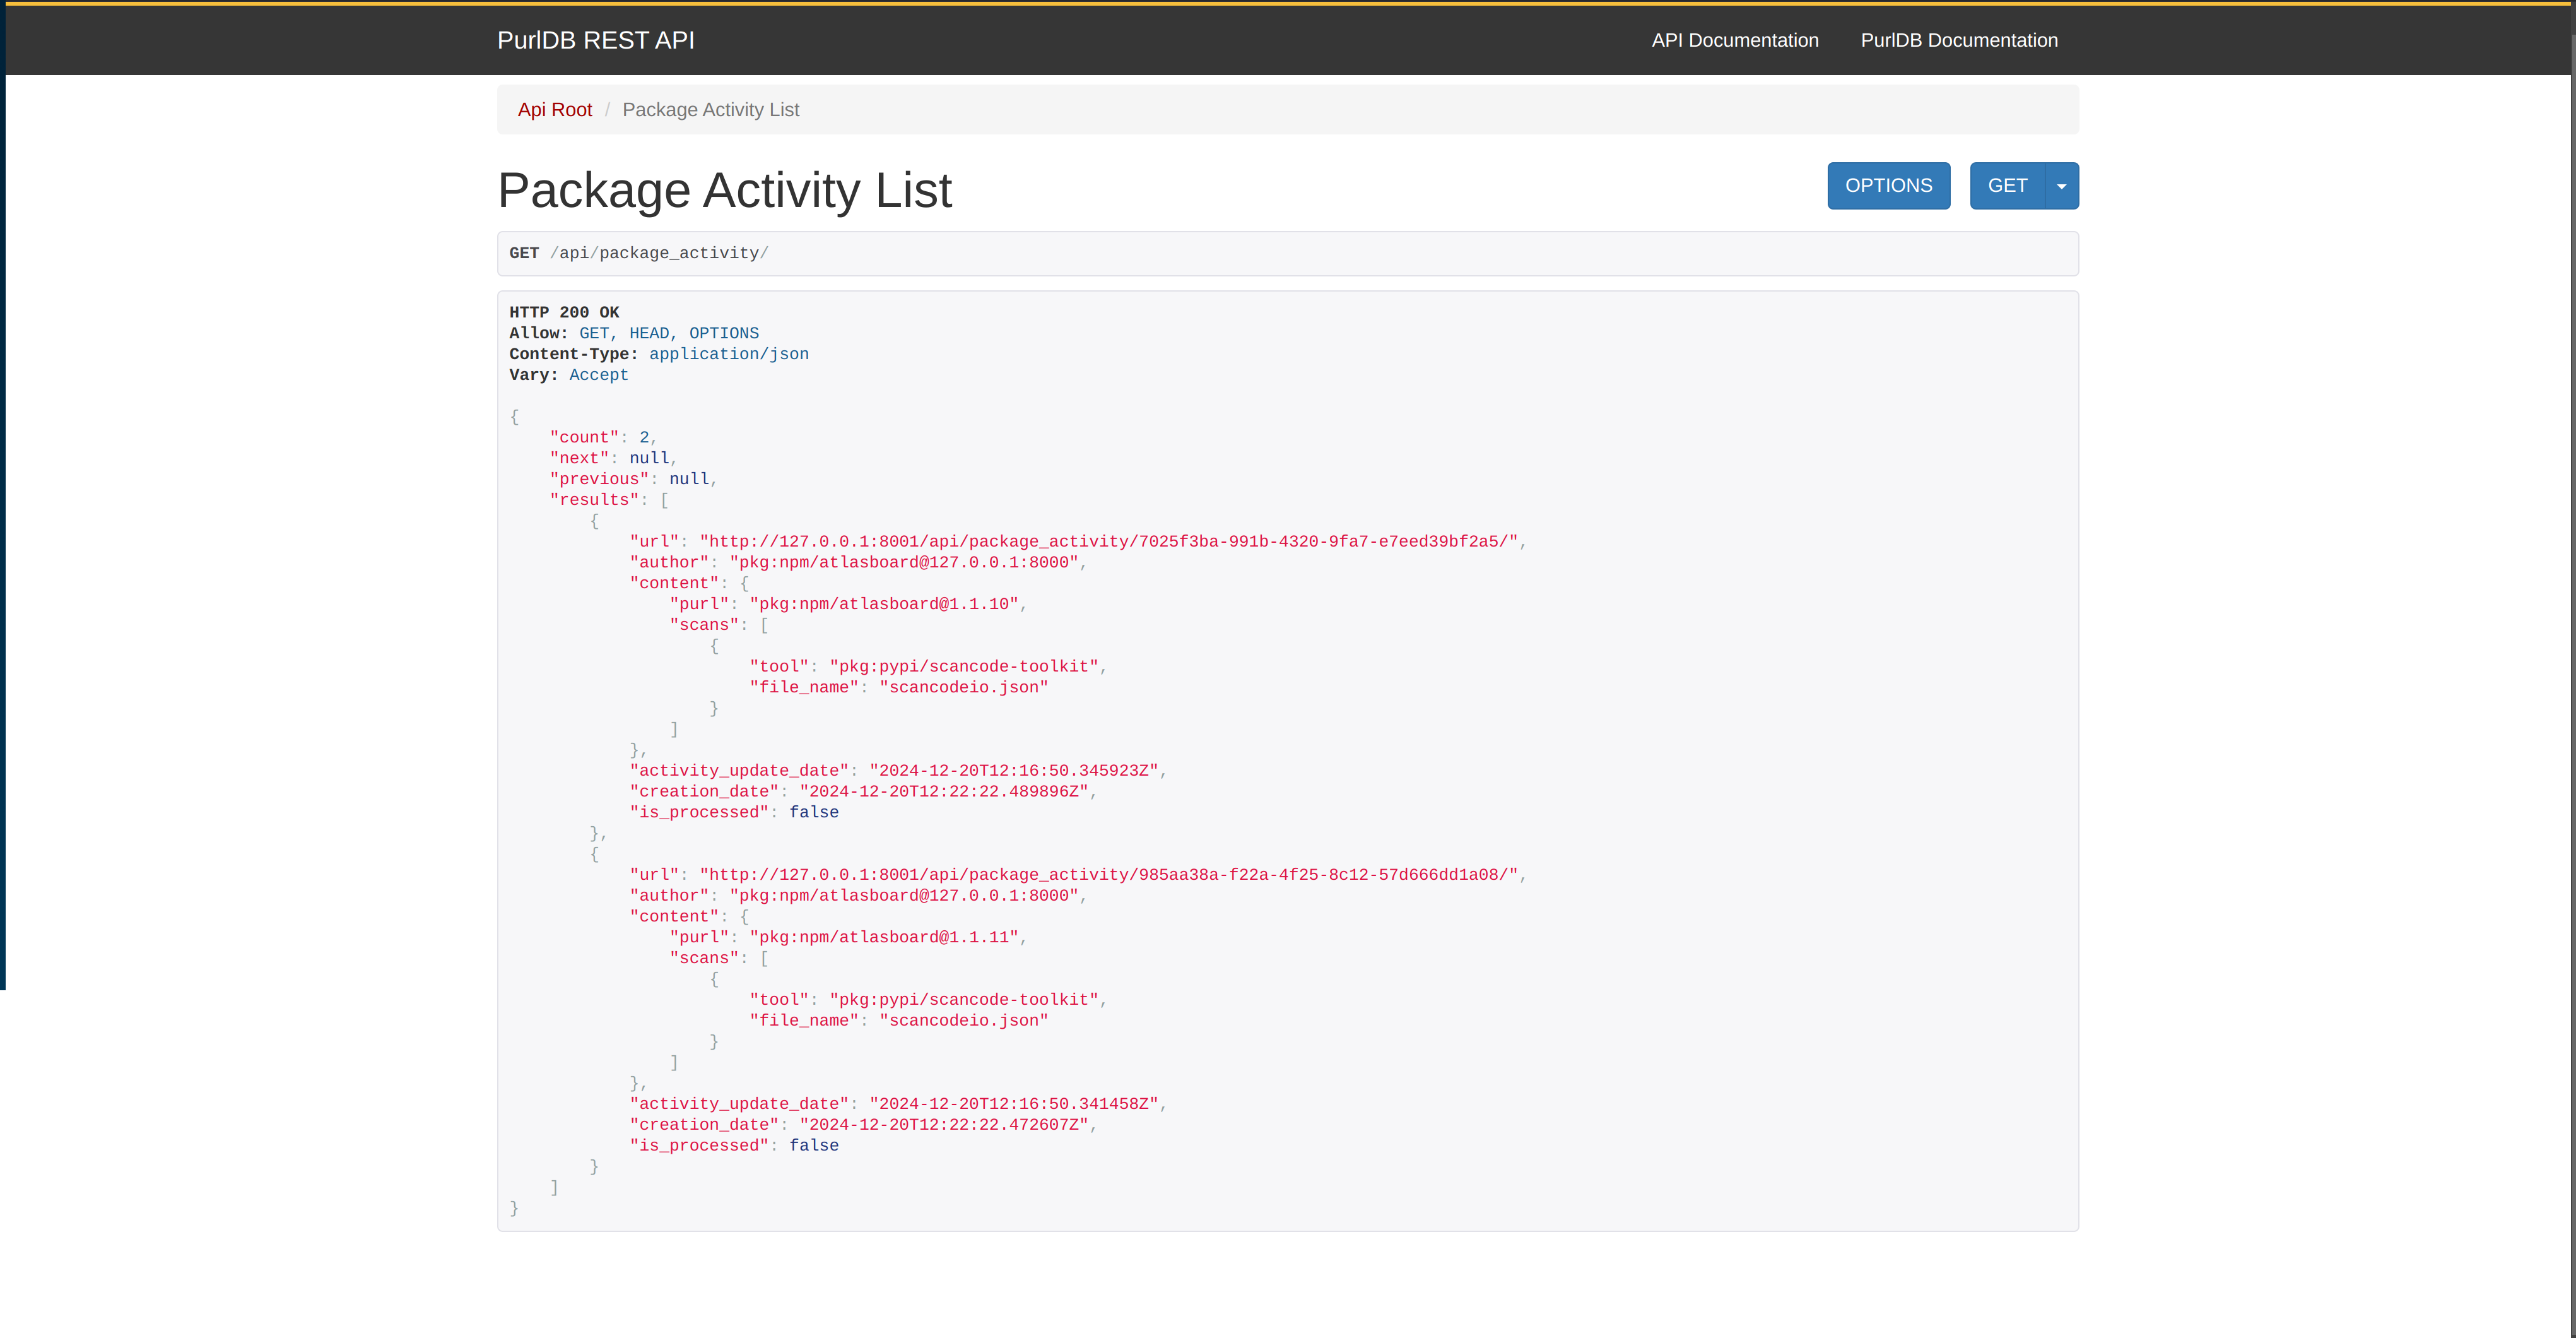
Task: Click the second result's scancodeio.json file name
Action: [964, 1020]
